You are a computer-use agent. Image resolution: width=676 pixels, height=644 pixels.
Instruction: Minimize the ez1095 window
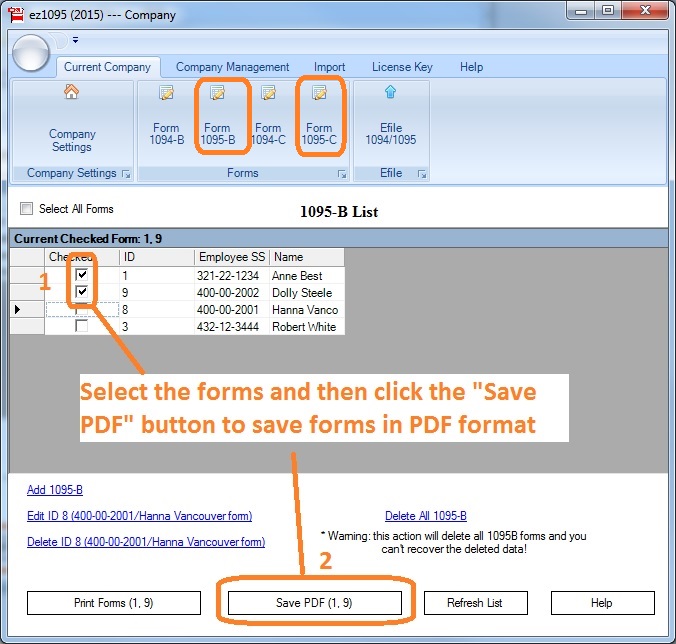(x=581, y=11)
